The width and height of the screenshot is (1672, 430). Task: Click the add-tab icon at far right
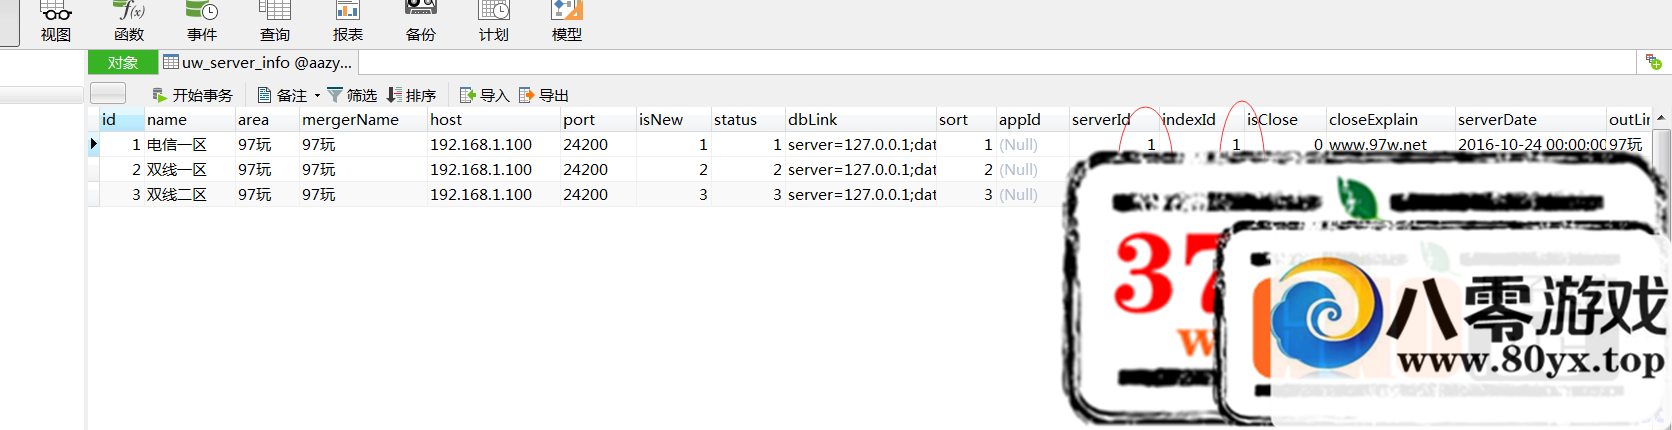[x=1653, y=62]
